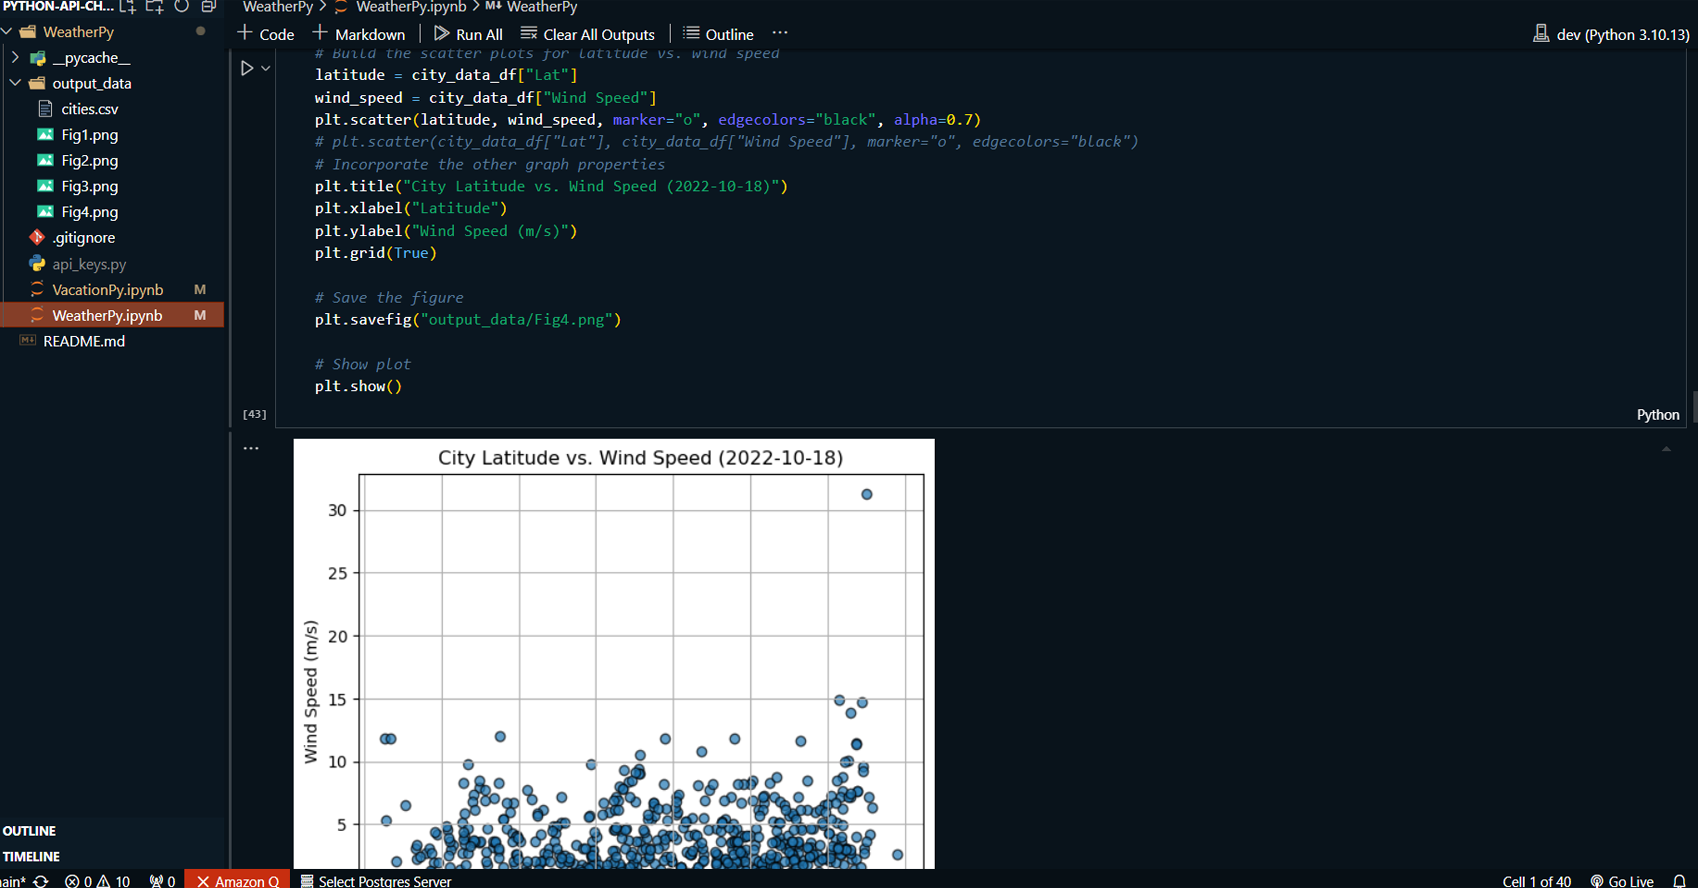Open the cell output more actions ellipsis
1698x888 pixels.
pyautogui.click(x=251, y=448)
